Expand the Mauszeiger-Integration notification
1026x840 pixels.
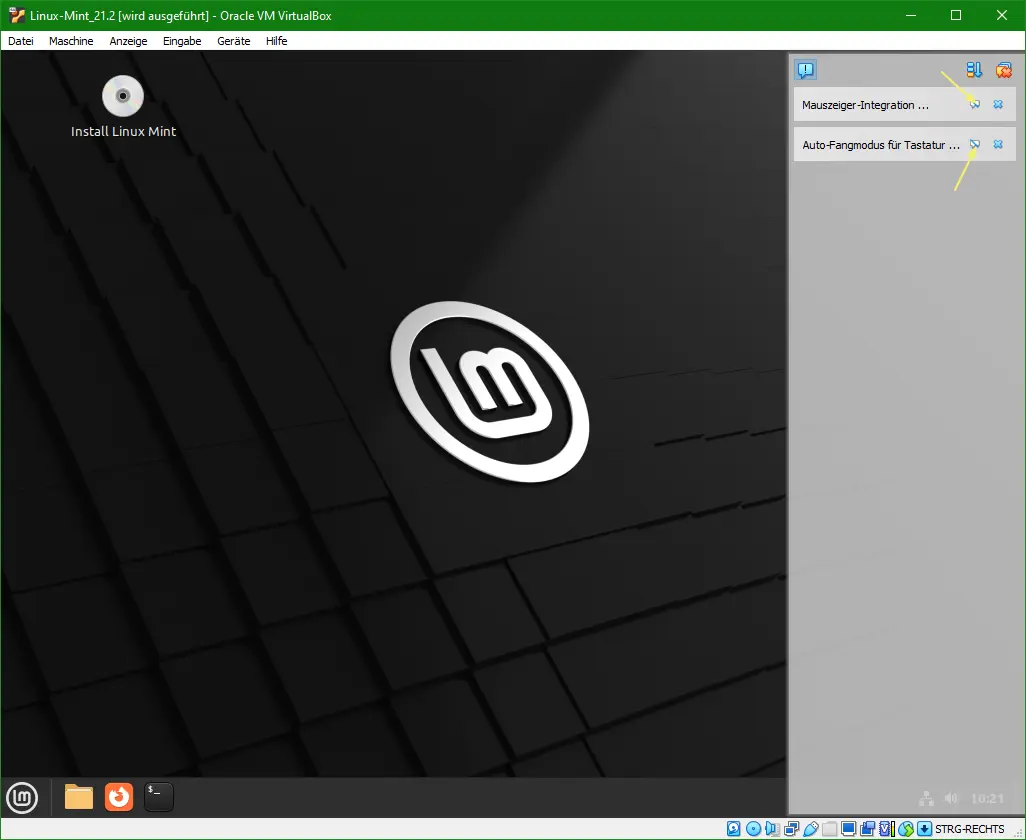975,104
